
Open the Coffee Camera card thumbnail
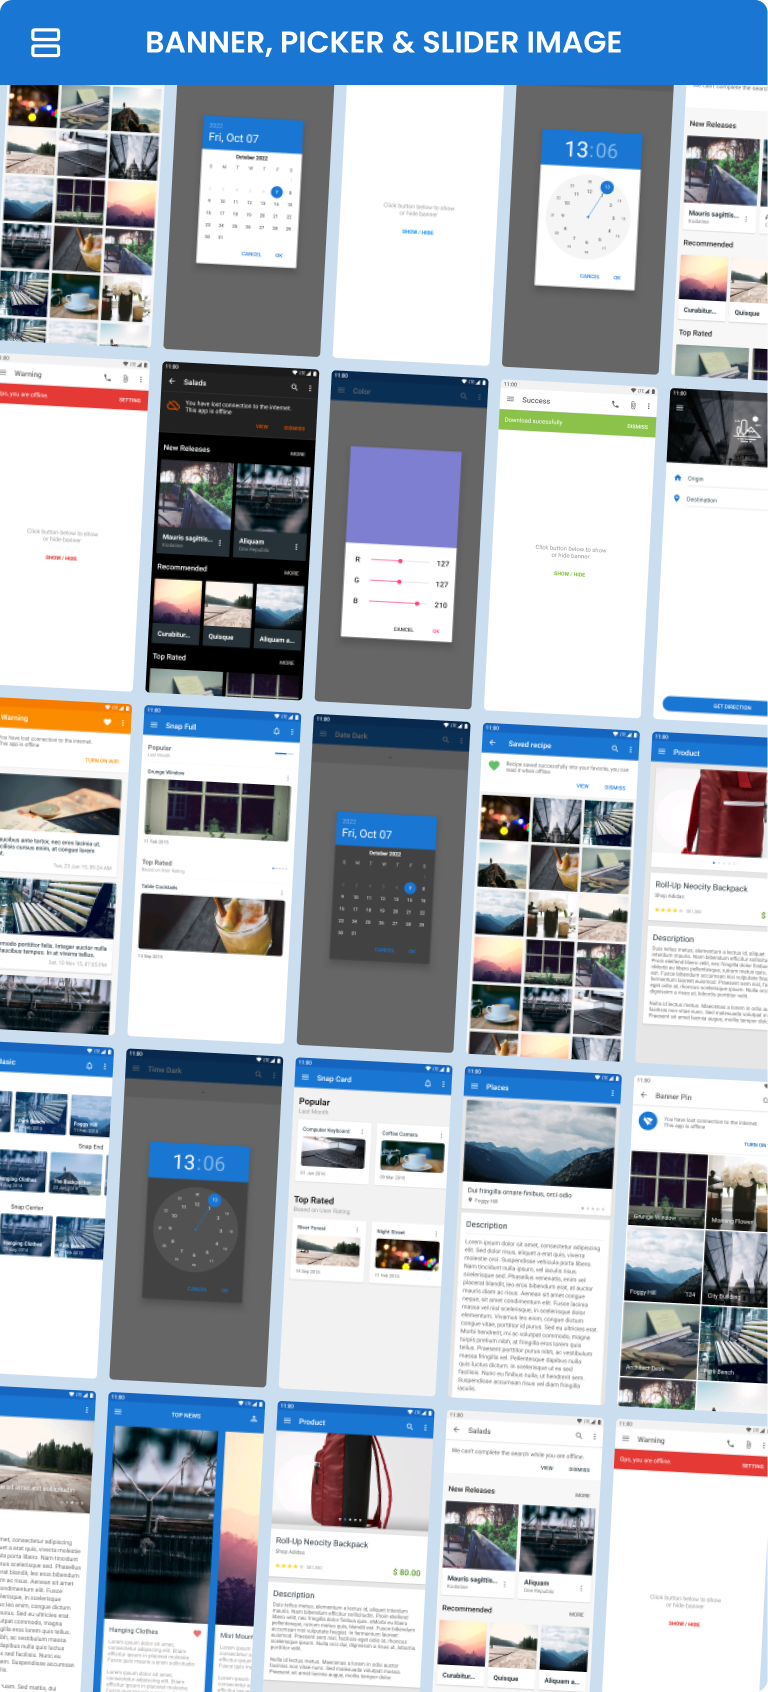tap(412, 1156)
